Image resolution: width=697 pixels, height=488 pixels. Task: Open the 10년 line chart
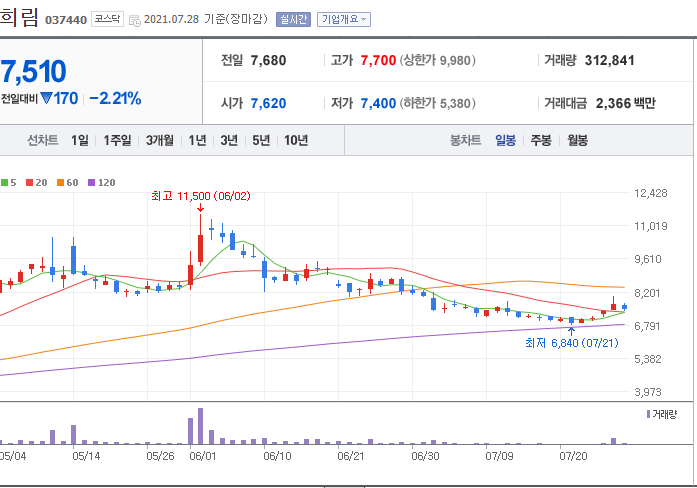click(x=296, y=140)
